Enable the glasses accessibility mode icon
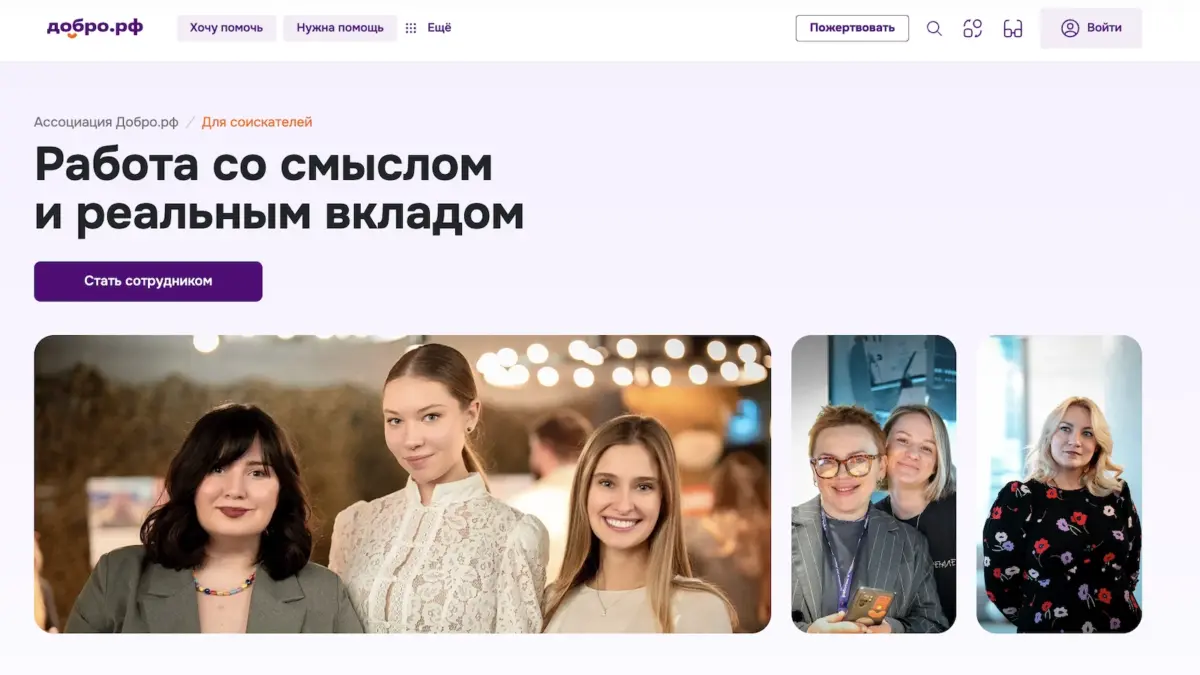The image size is (1200, 675). click(1013, 28)
